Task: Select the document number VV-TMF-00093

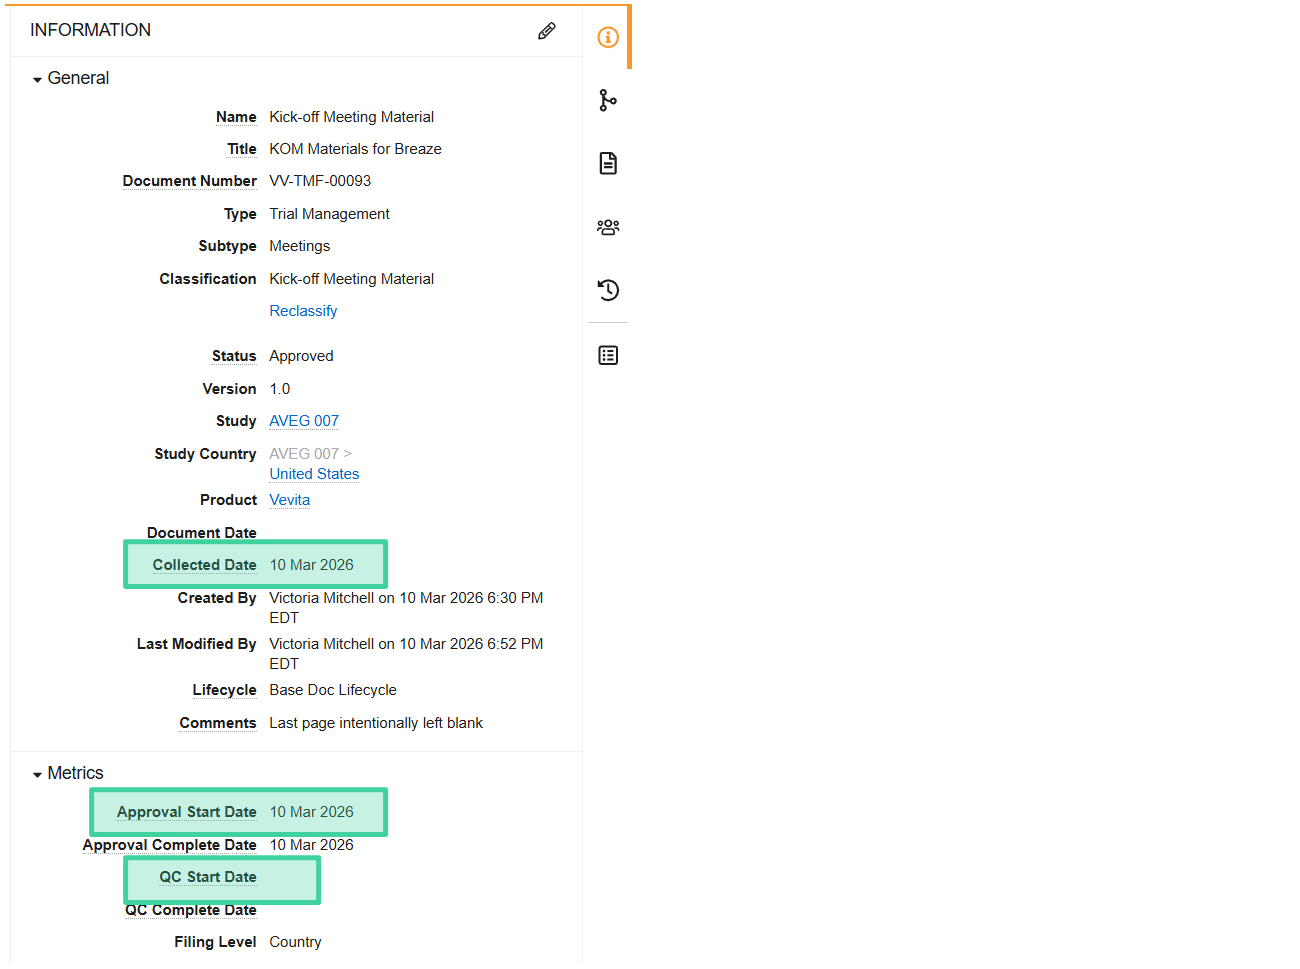Action: [x=320, y=180]
